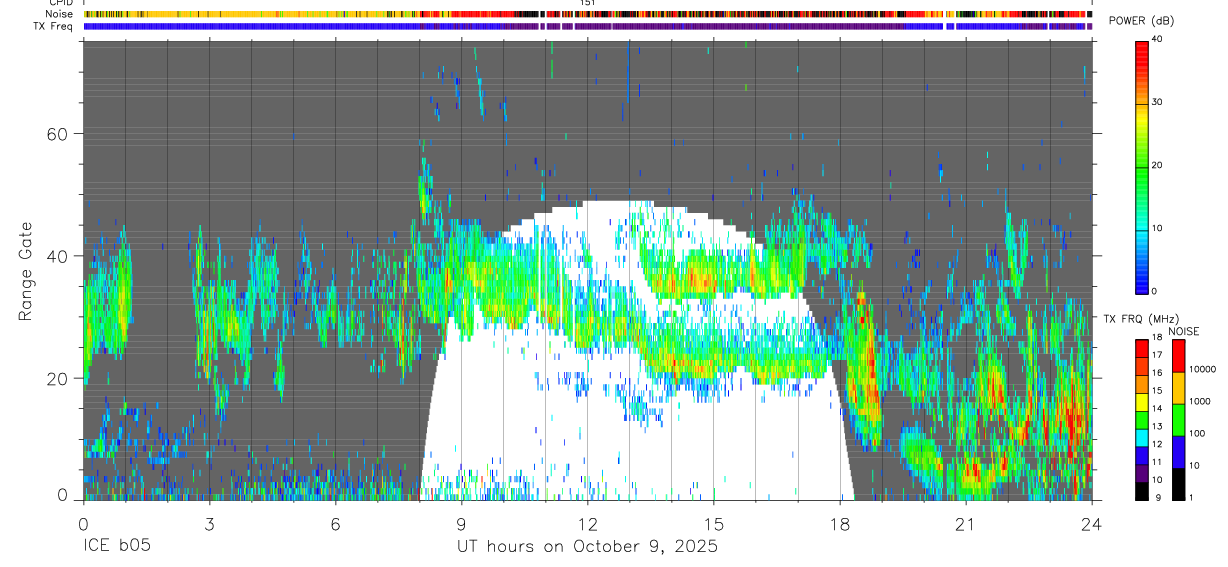The width and height of the screenshot is (1228, 567).
Task: Click the "16" label in TX FRQ legend
Action: 1155,373
